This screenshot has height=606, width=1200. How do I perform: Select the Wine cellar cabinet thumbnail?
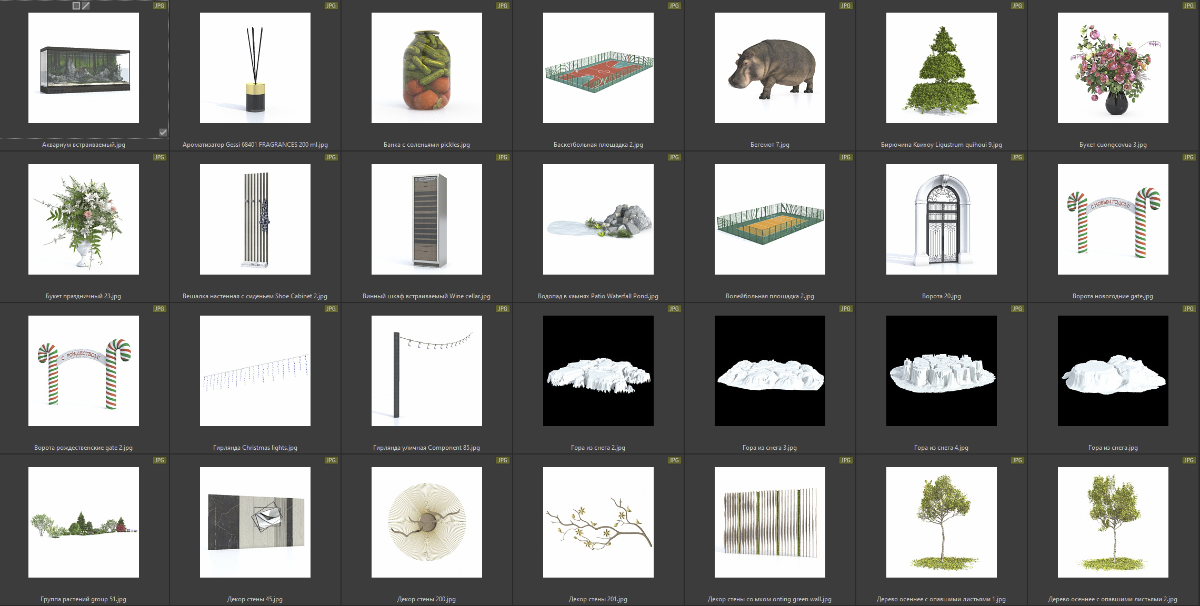427,219
